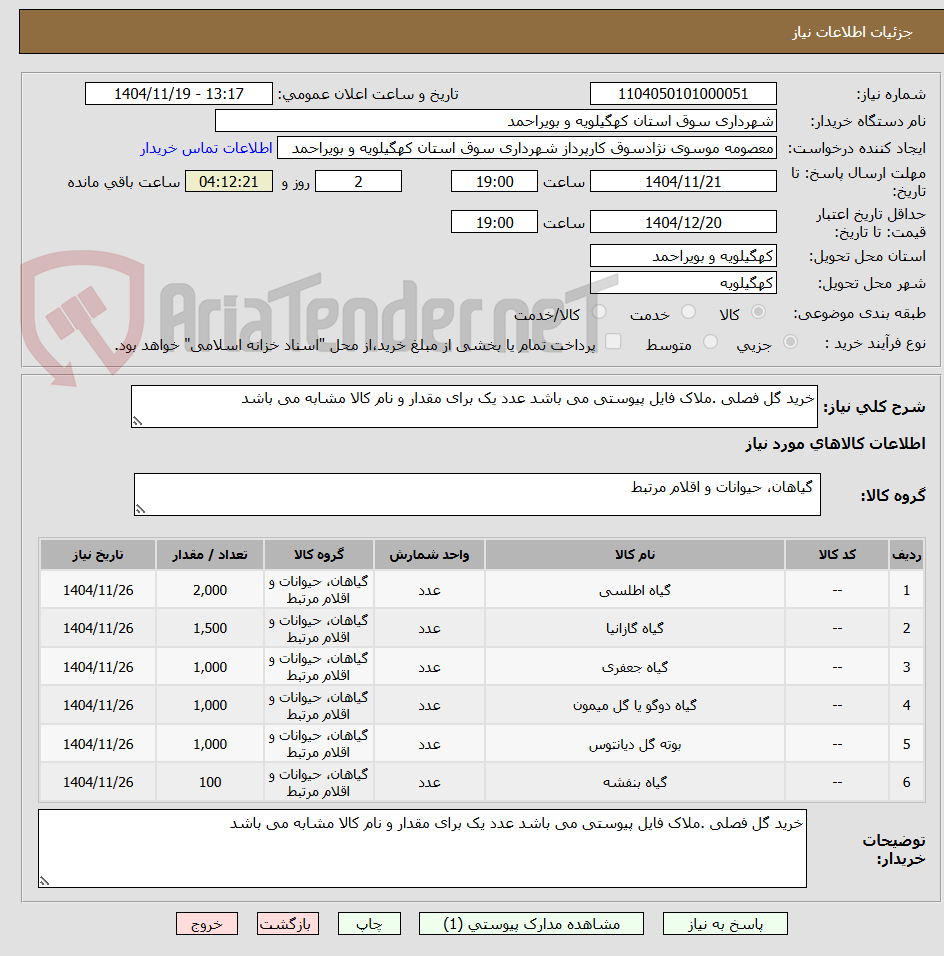Click the need date in the گیاه اطلسی row
This screenshot has height=956, width=944.
point(98,590)
